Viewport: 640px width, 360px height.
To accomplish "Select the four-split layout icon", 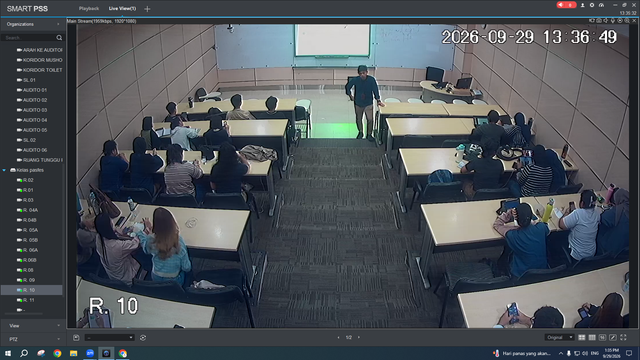I will pos(582,338).
